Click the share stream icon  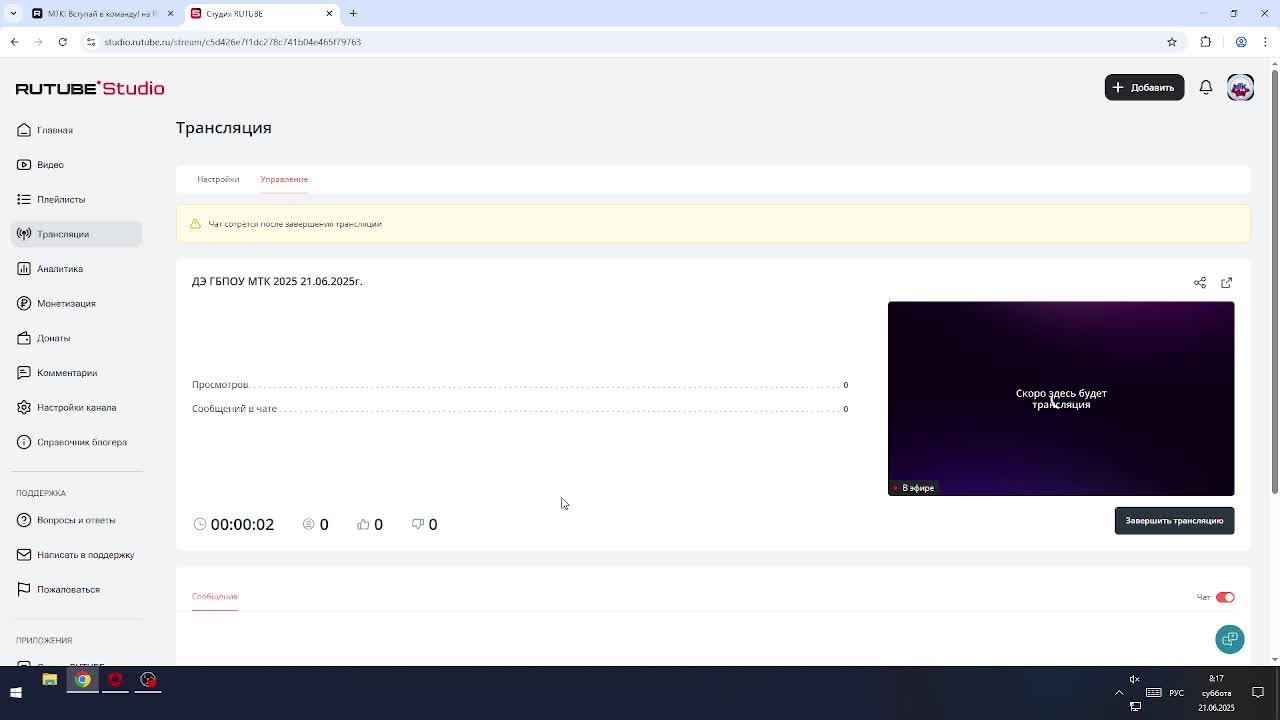pos(1200,283)
